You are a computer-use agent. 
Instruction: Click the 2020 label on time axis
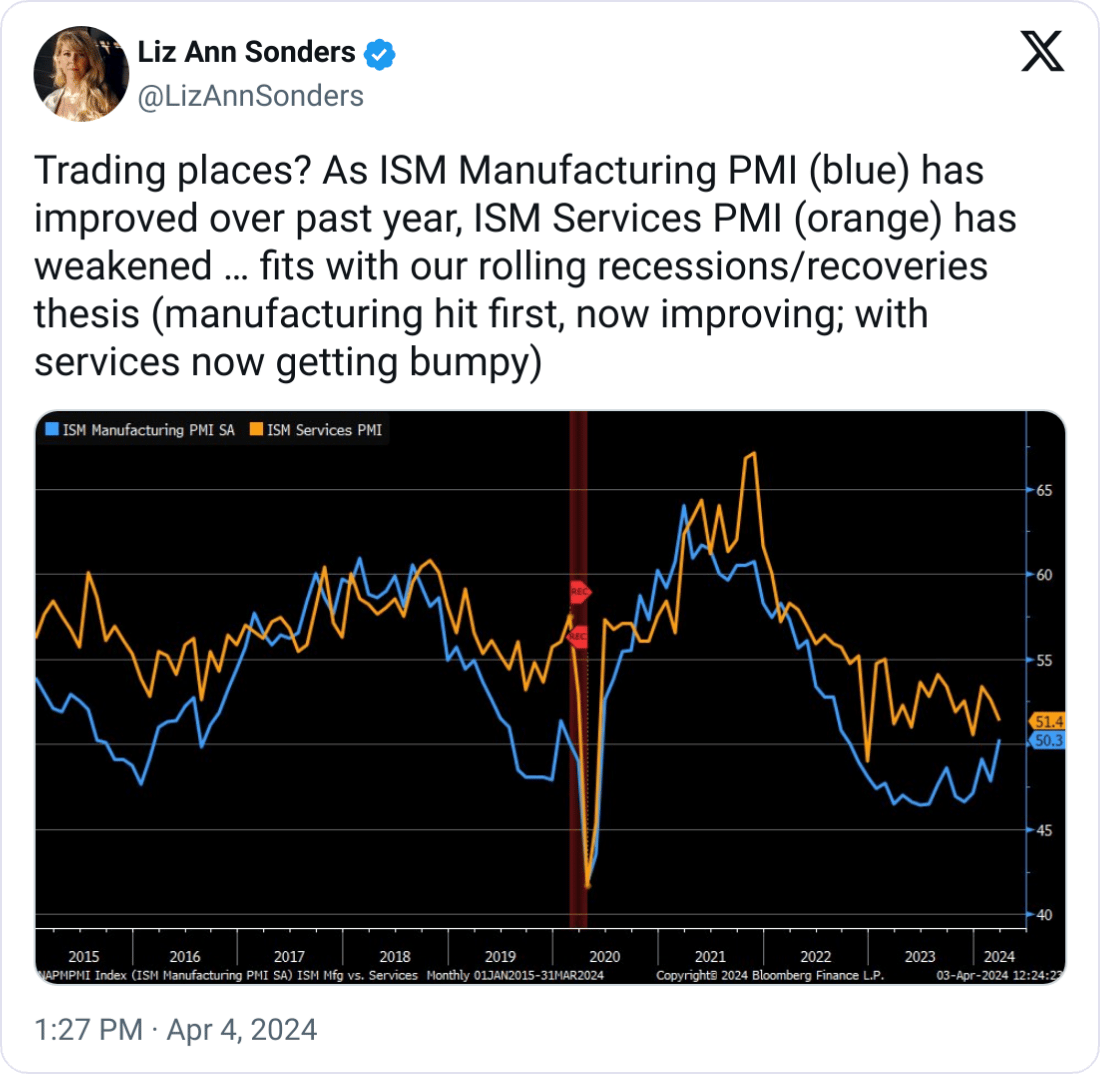605,956
